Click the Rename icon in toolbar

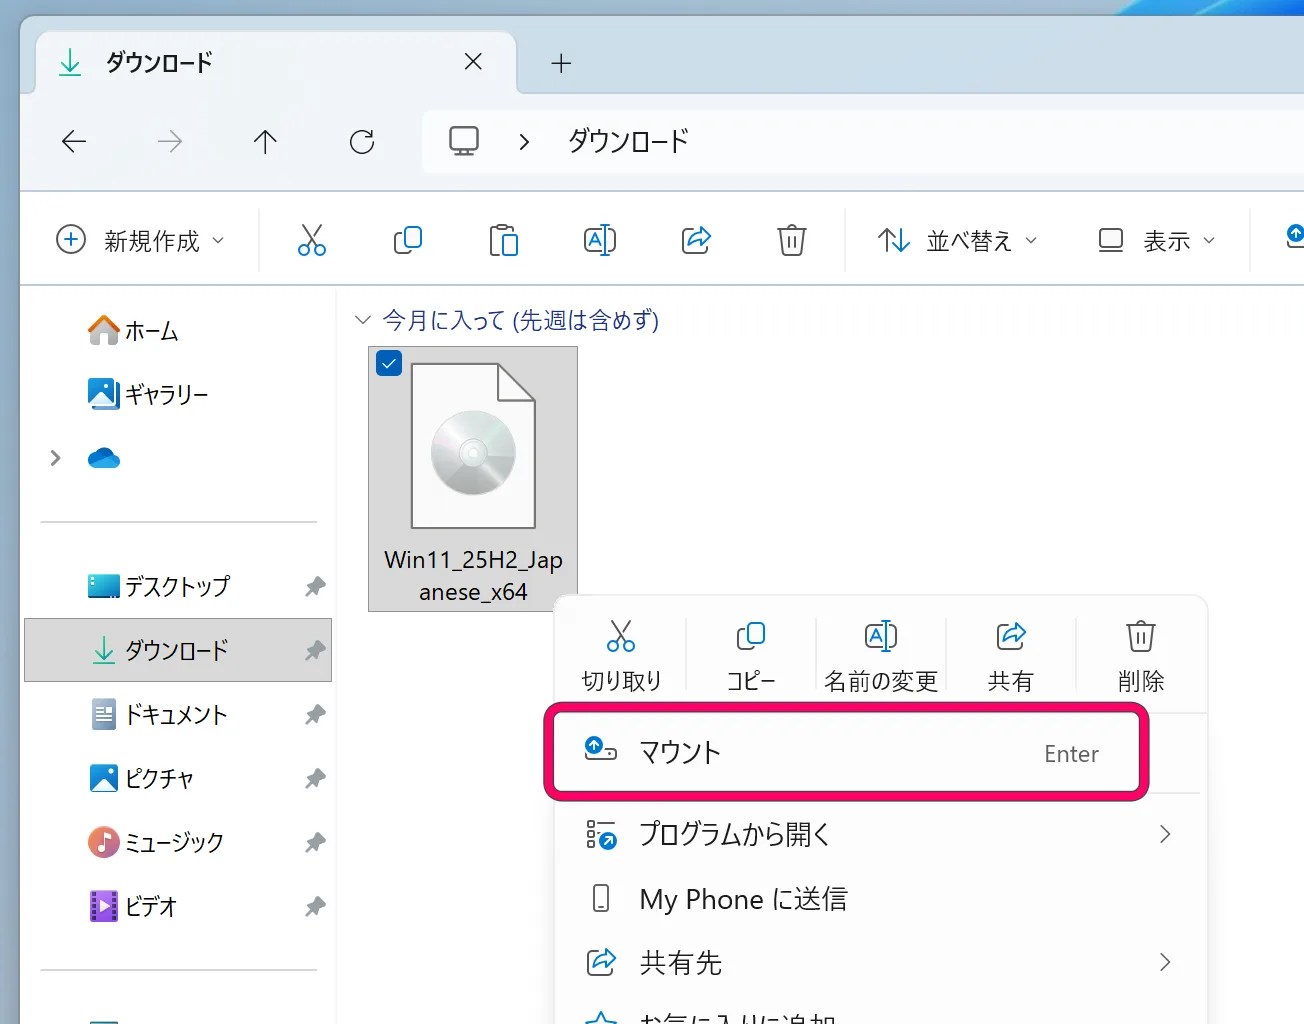[600, 240]
